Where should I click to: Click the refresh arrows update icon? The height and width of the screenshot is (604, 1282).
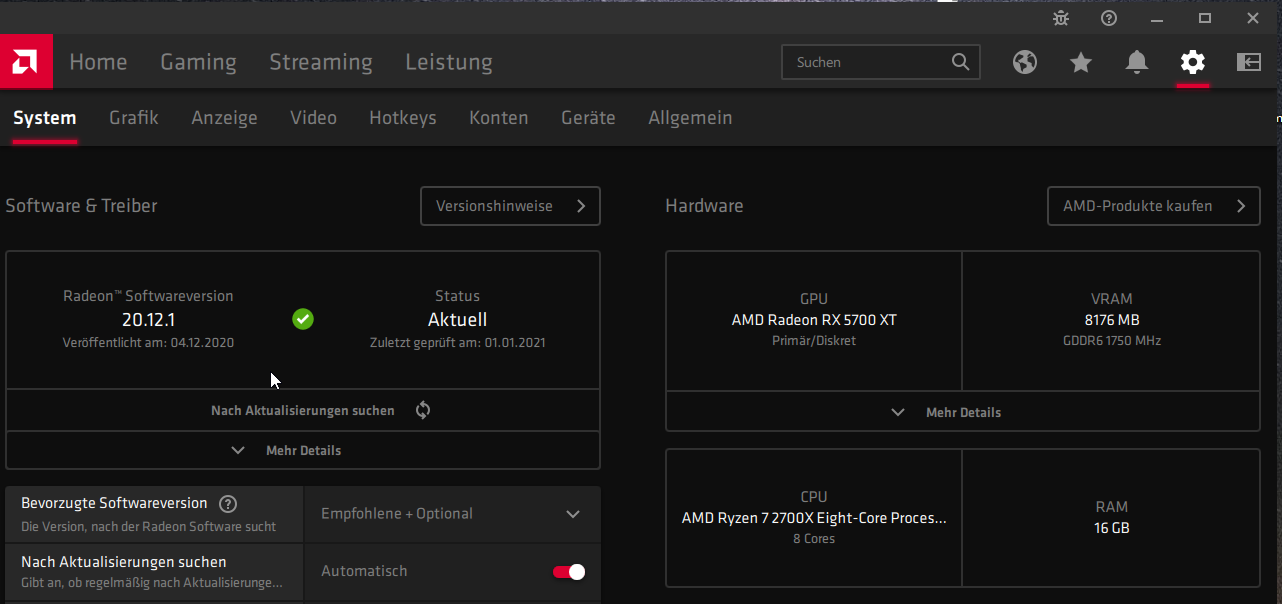click(x=423, y=410)
